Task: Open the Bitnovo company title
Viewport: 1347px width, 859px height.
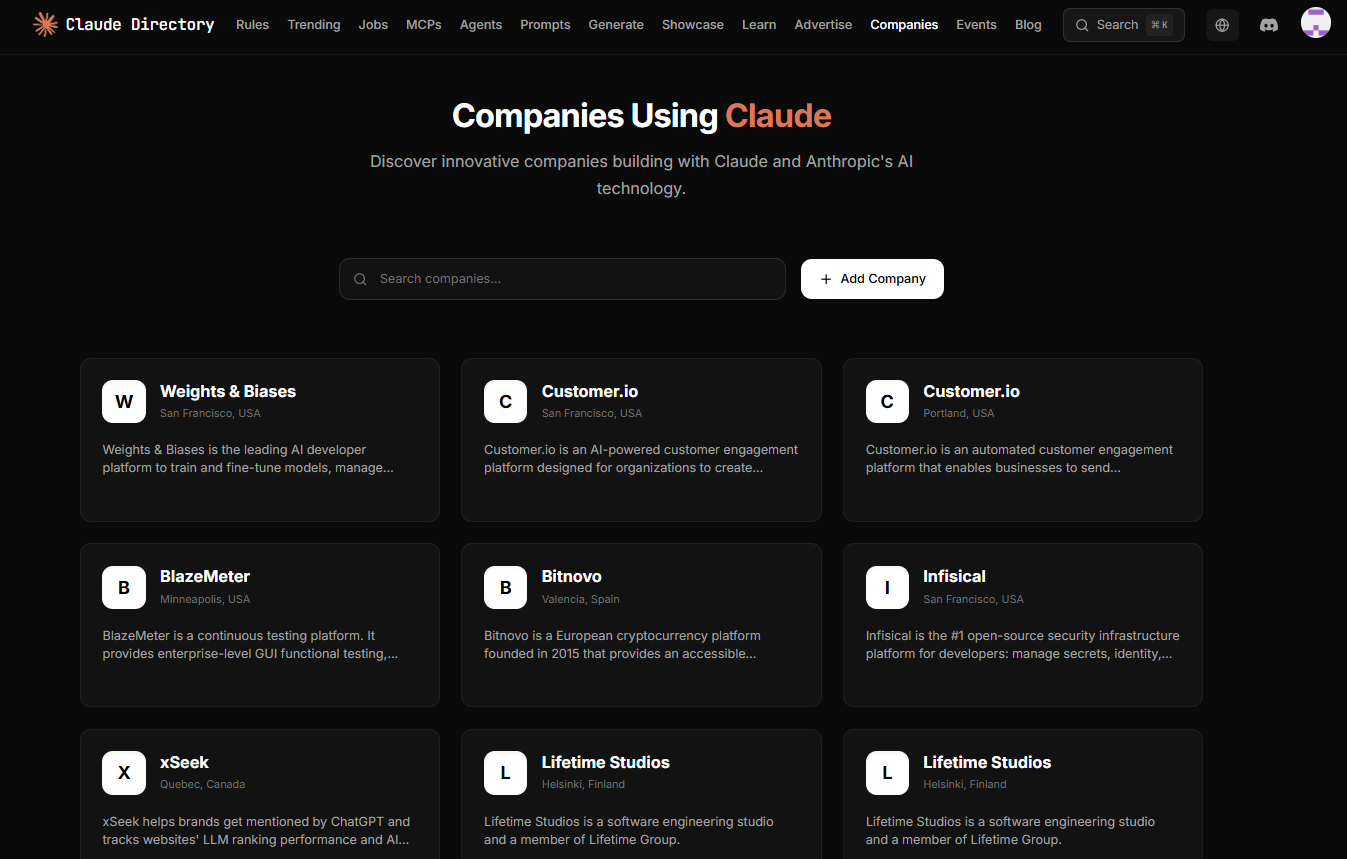Action: [x=572, y=576]
